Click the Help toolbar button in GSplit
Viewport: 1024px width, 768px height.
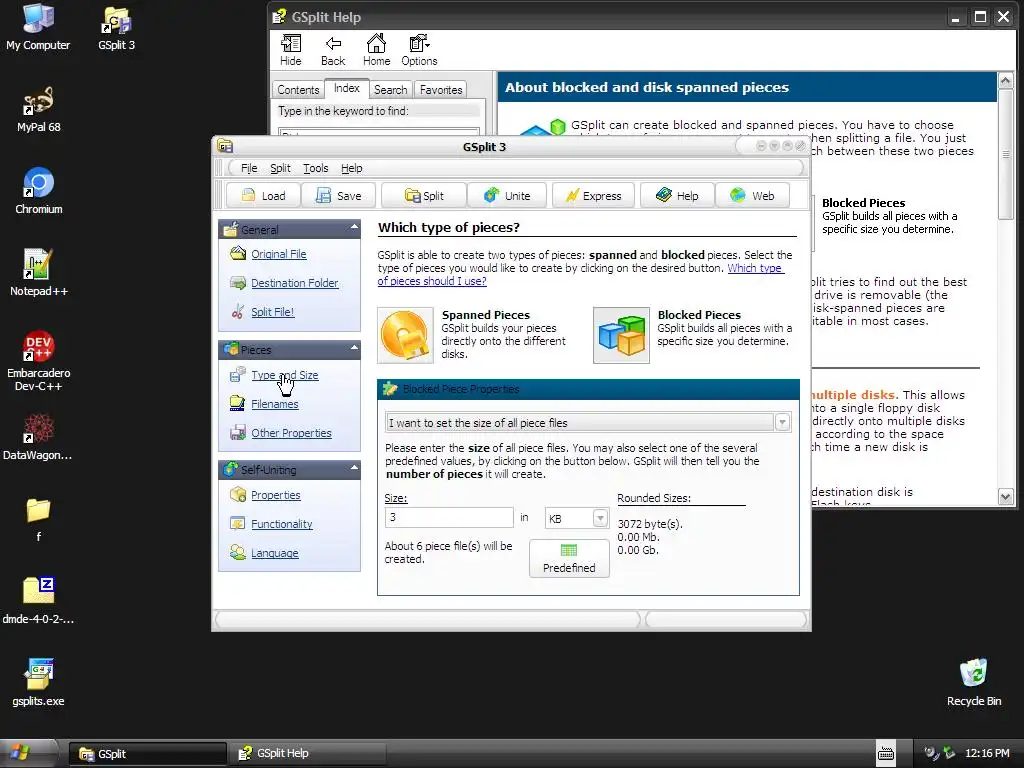677,195
